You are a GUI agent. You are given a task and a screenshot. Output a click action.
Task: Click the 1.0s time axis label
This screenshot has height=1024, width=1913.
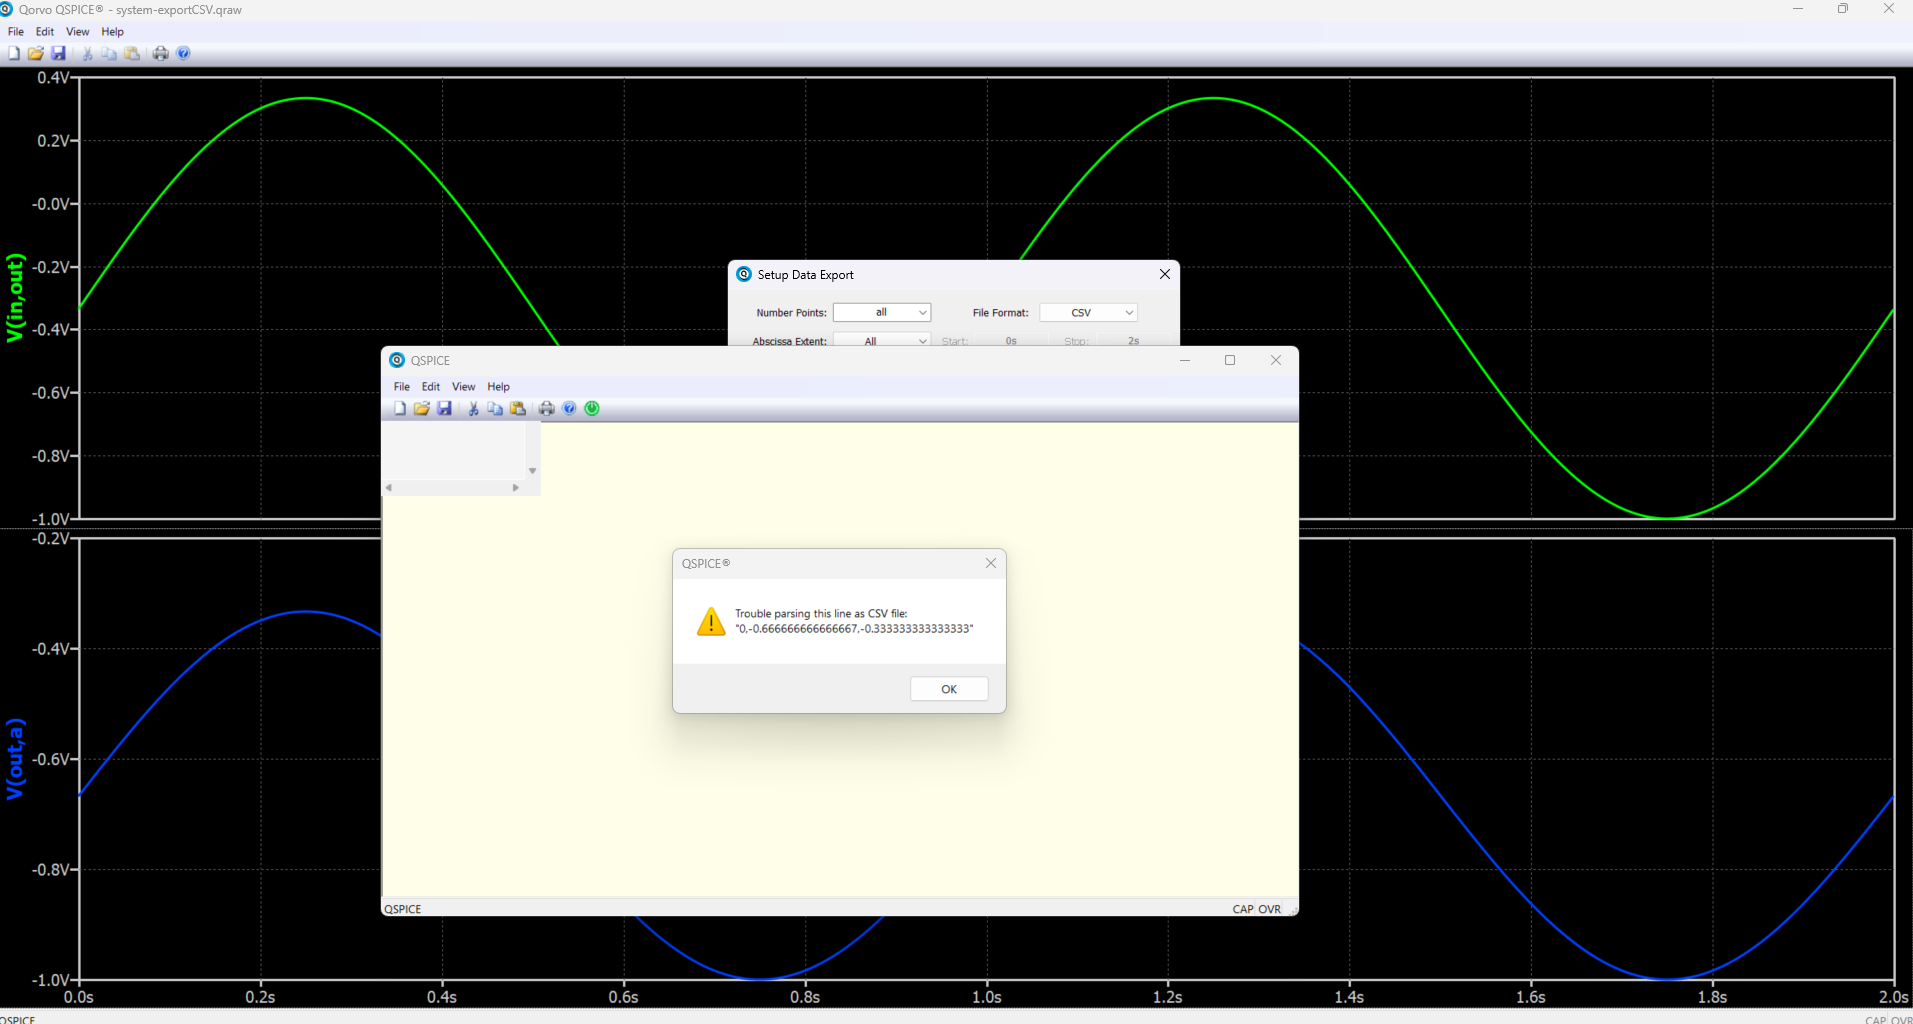986,997
